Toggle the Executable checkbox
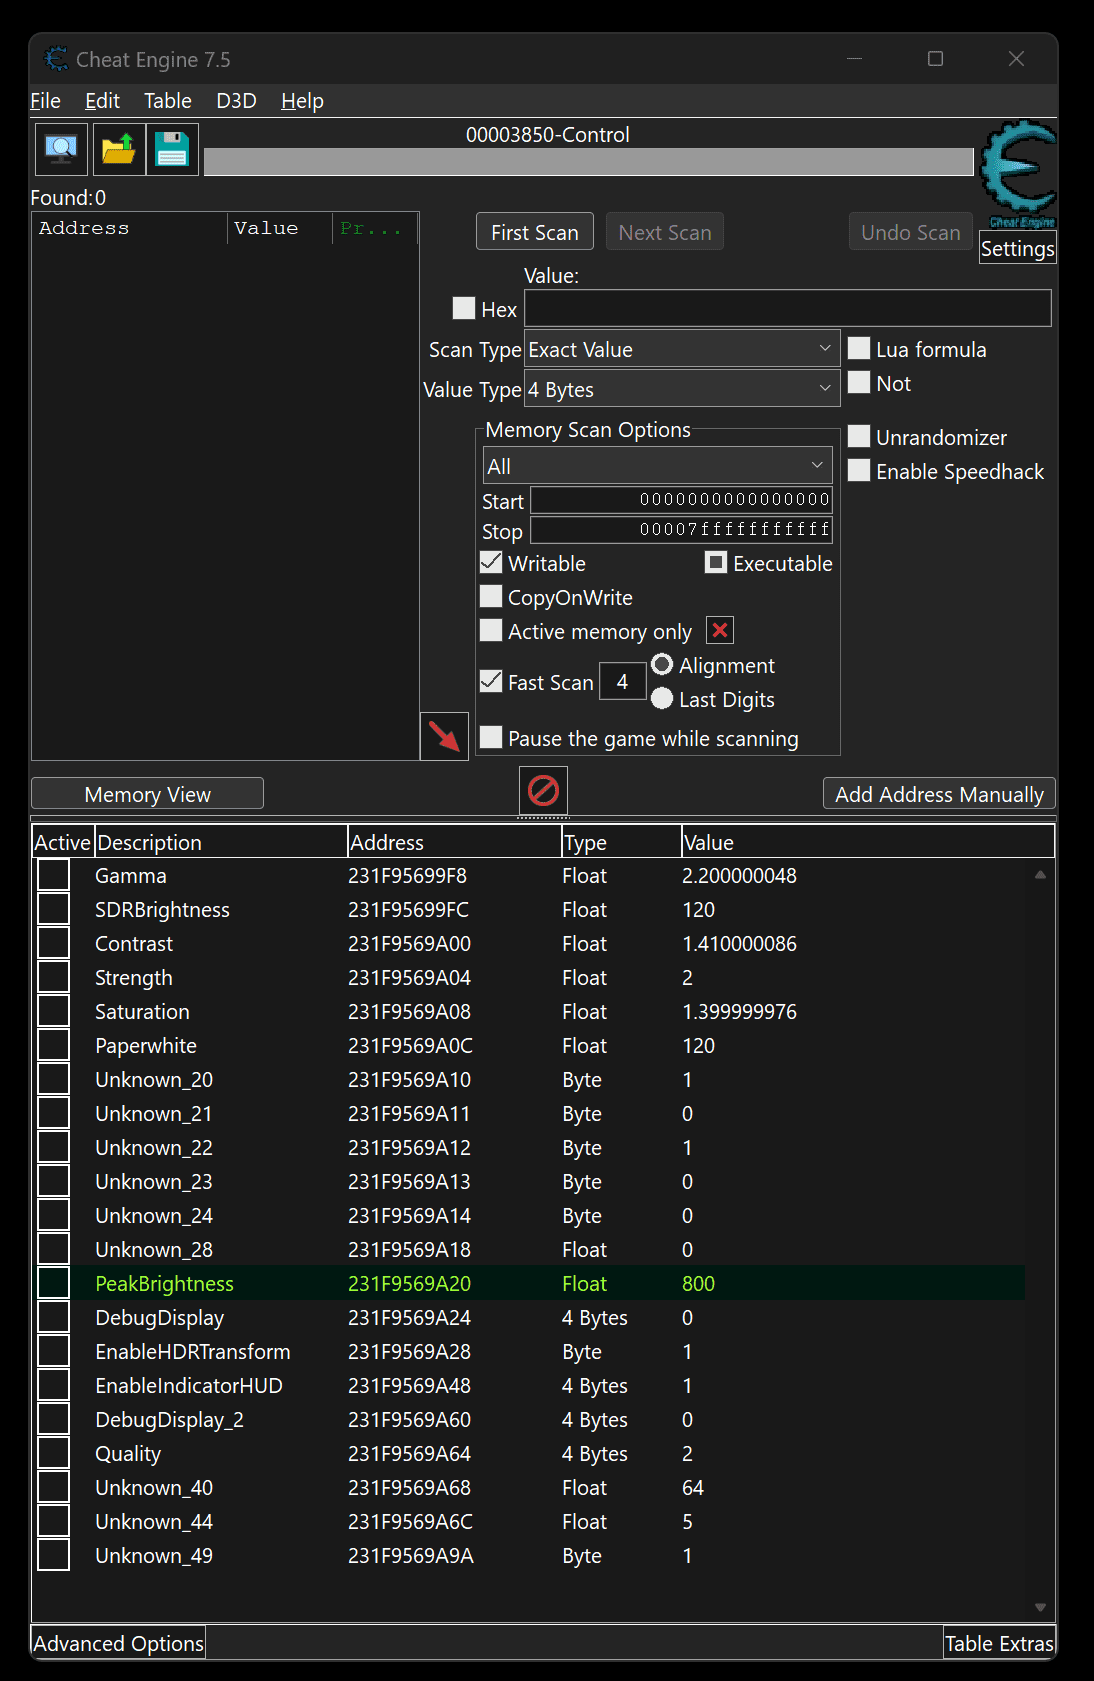This screenshot has width=1094, height=1681. click(716, 562)
